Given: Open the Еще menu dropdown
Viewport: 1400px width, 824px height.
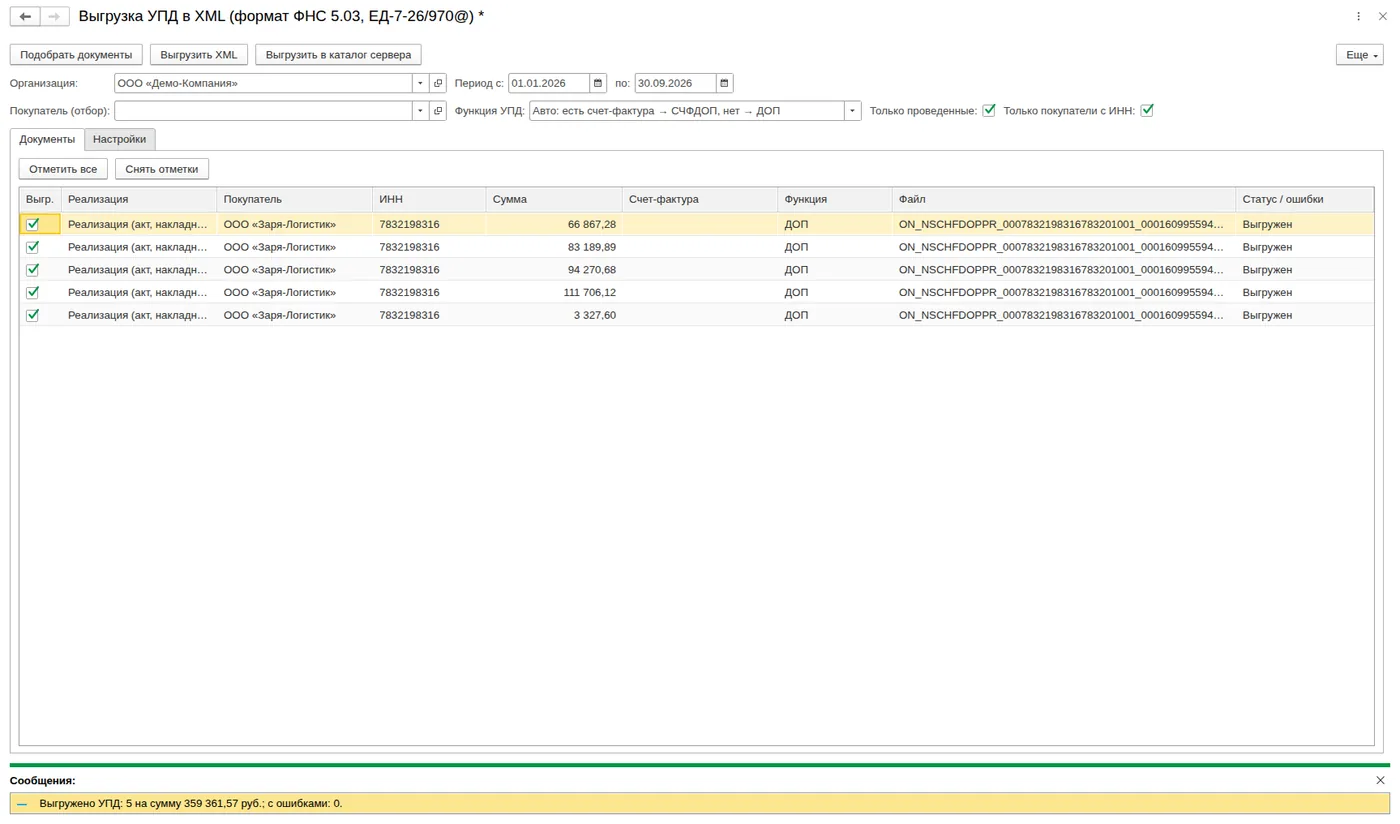Looking at the screenshot, I should pyautogui.click(x=1360, y=55).
